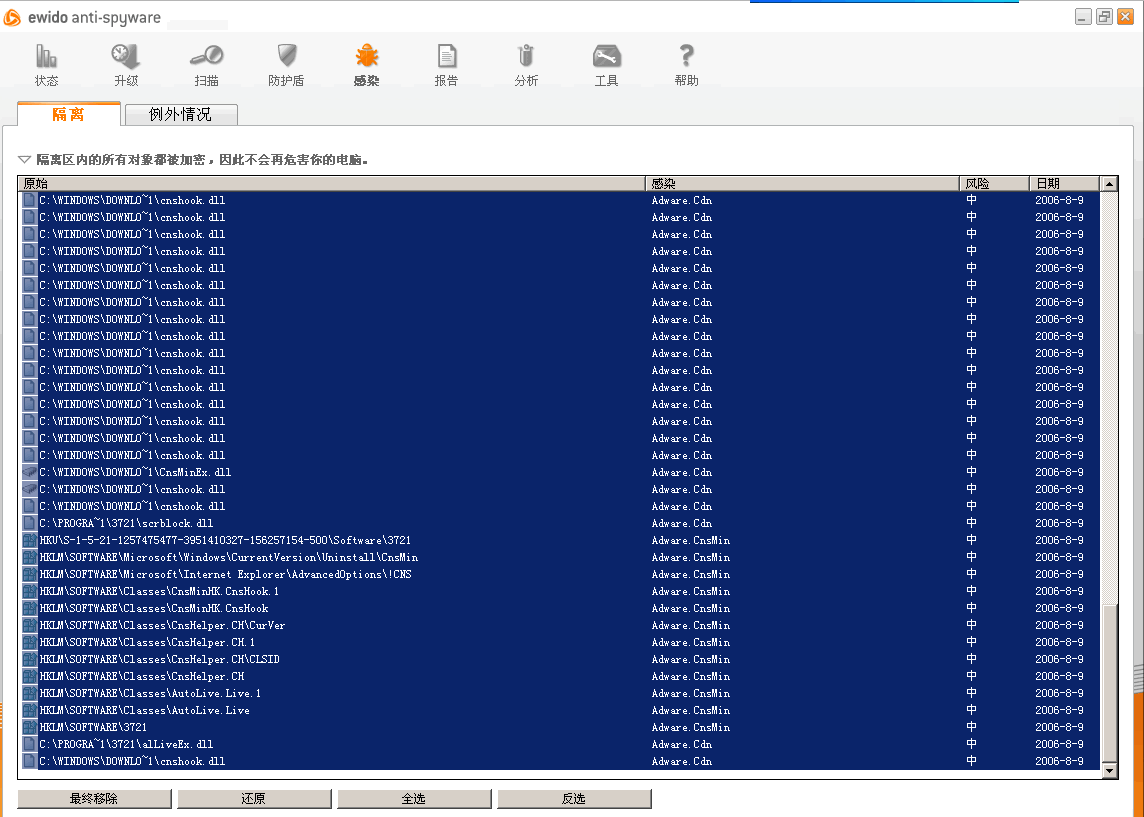Click file icon of CnsMinEx.dll row
The height and width of the screenshot is (817, 1144).
coord(29,472)
